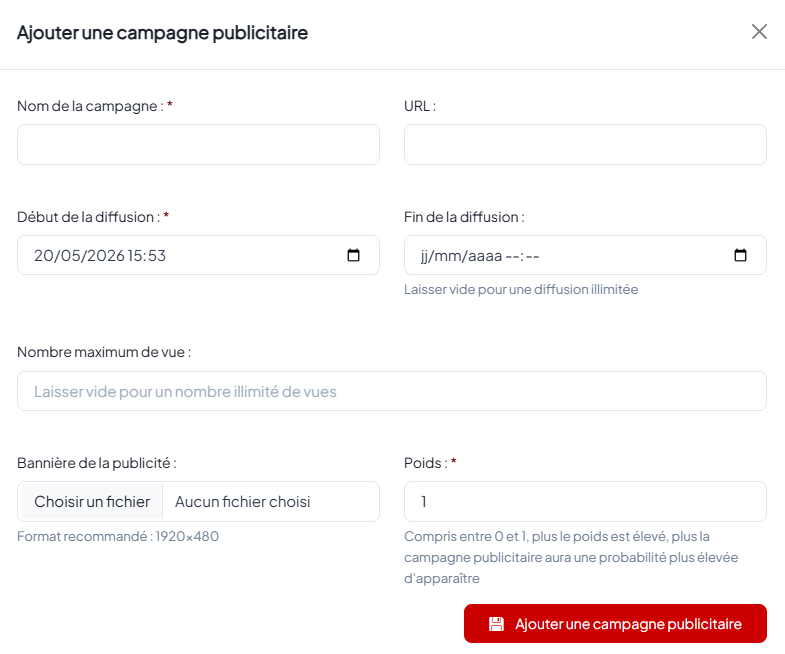Select the mm segment in end date
The height and width of the screenshot is (654, 785).
[x=448, y=256]
